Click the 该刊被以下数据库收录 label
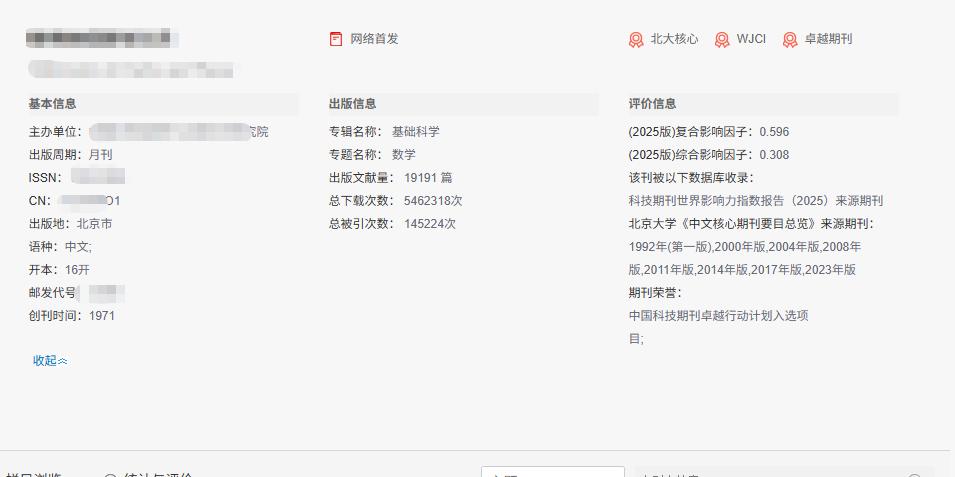Image resolution: width=955 pixels, height=477 pixels. click(x=691, y=178)
